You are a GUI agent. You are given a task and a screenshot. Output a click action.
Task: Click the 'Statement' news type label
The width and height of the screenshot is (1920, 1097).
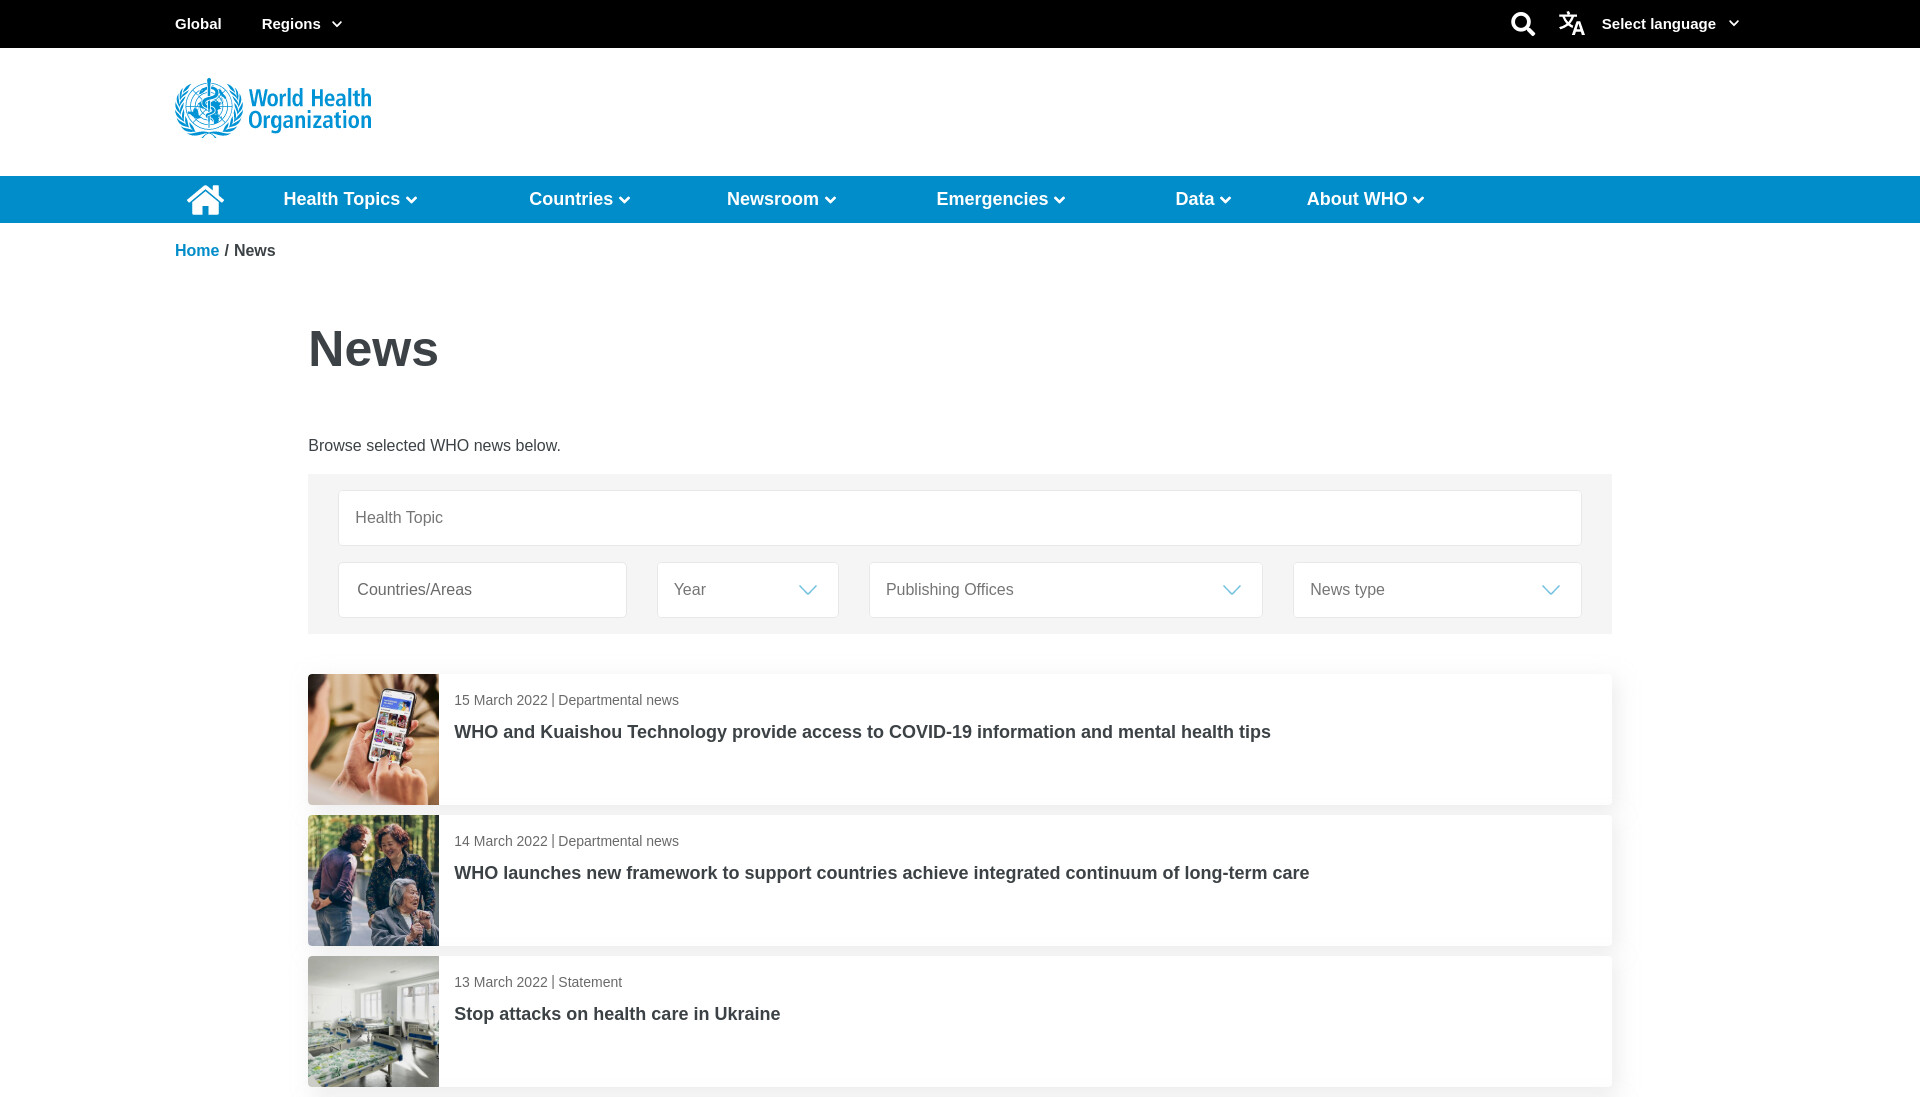(x=590, y=982)
